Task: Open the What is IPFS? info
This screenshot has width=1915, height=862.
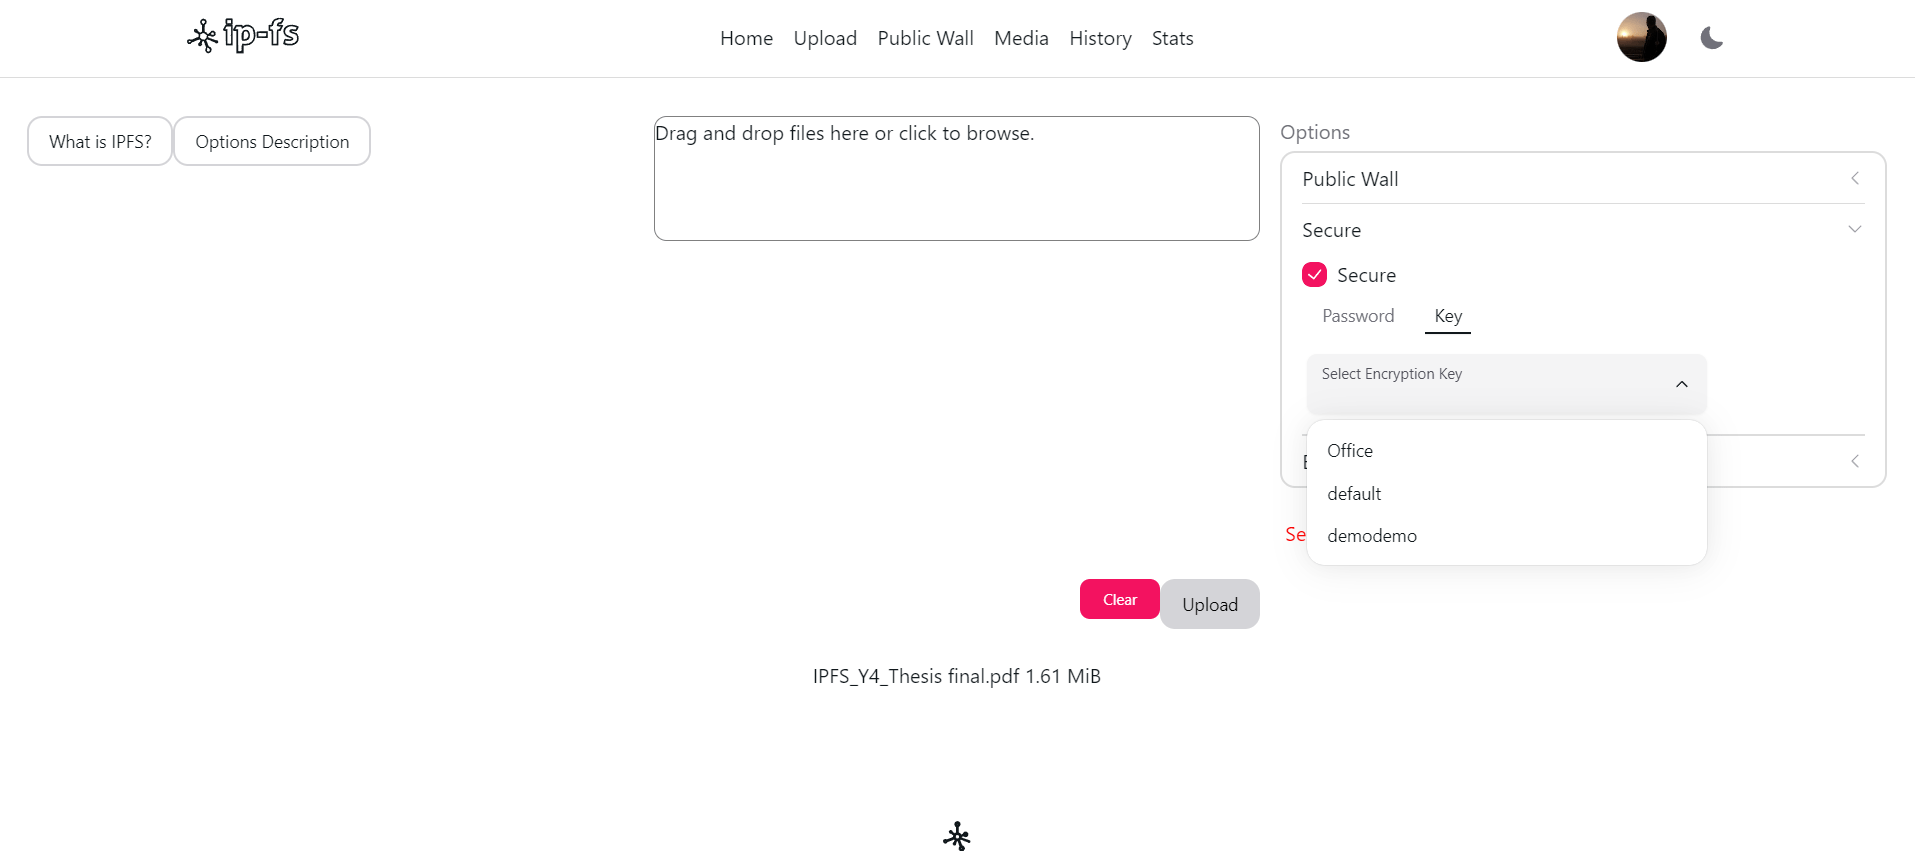Action: coord(100,142)
